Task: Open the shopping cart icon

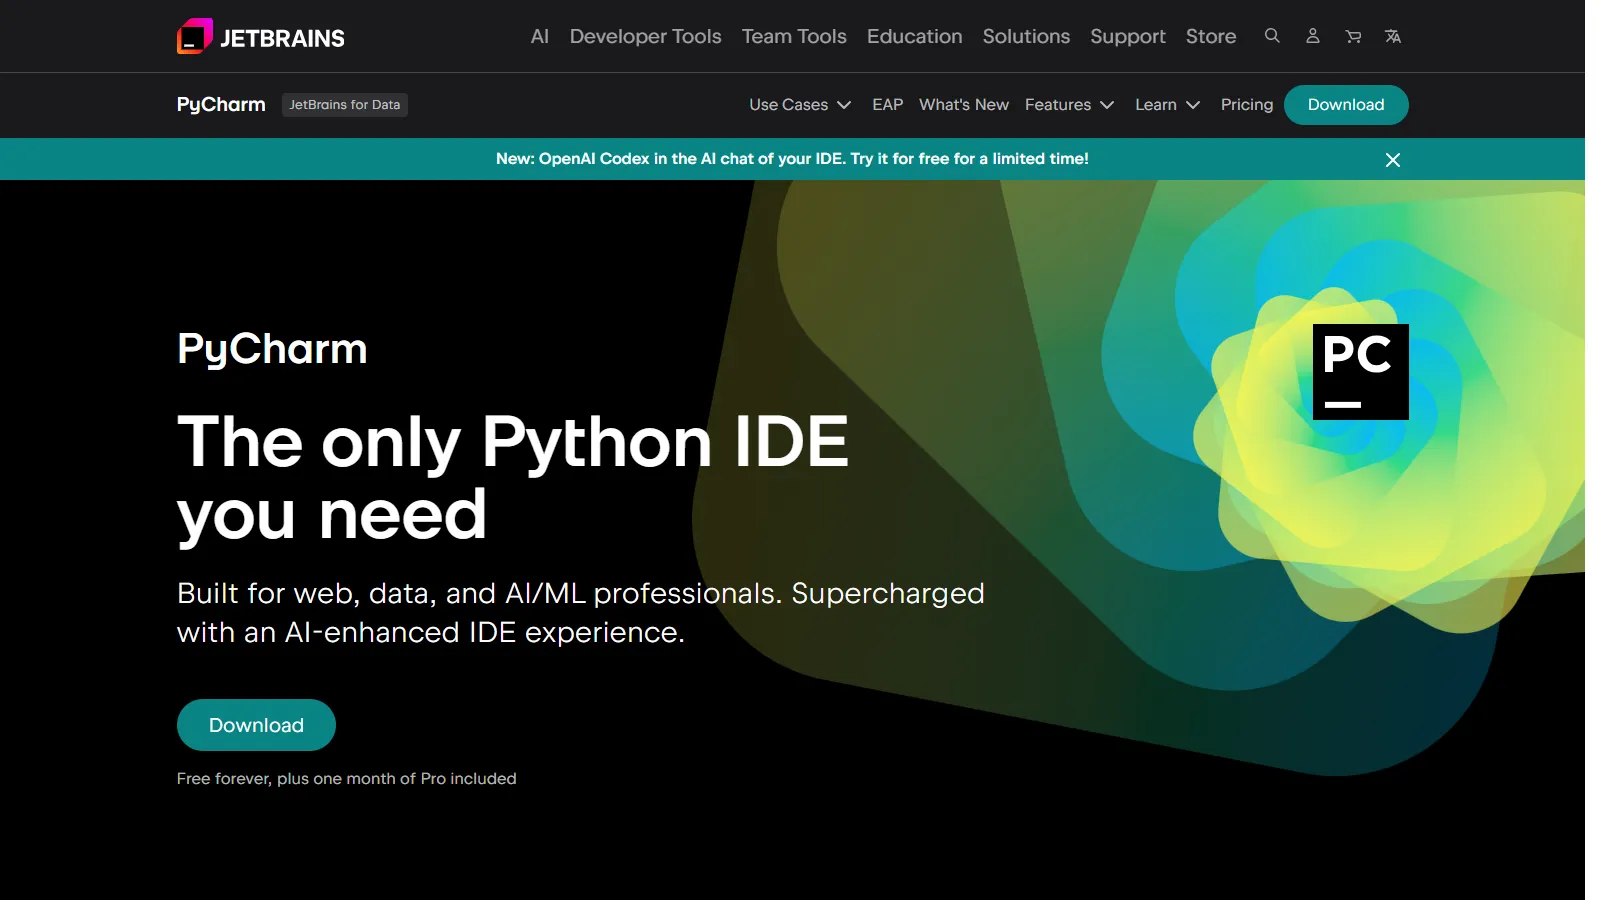Action: (1352, 36)
